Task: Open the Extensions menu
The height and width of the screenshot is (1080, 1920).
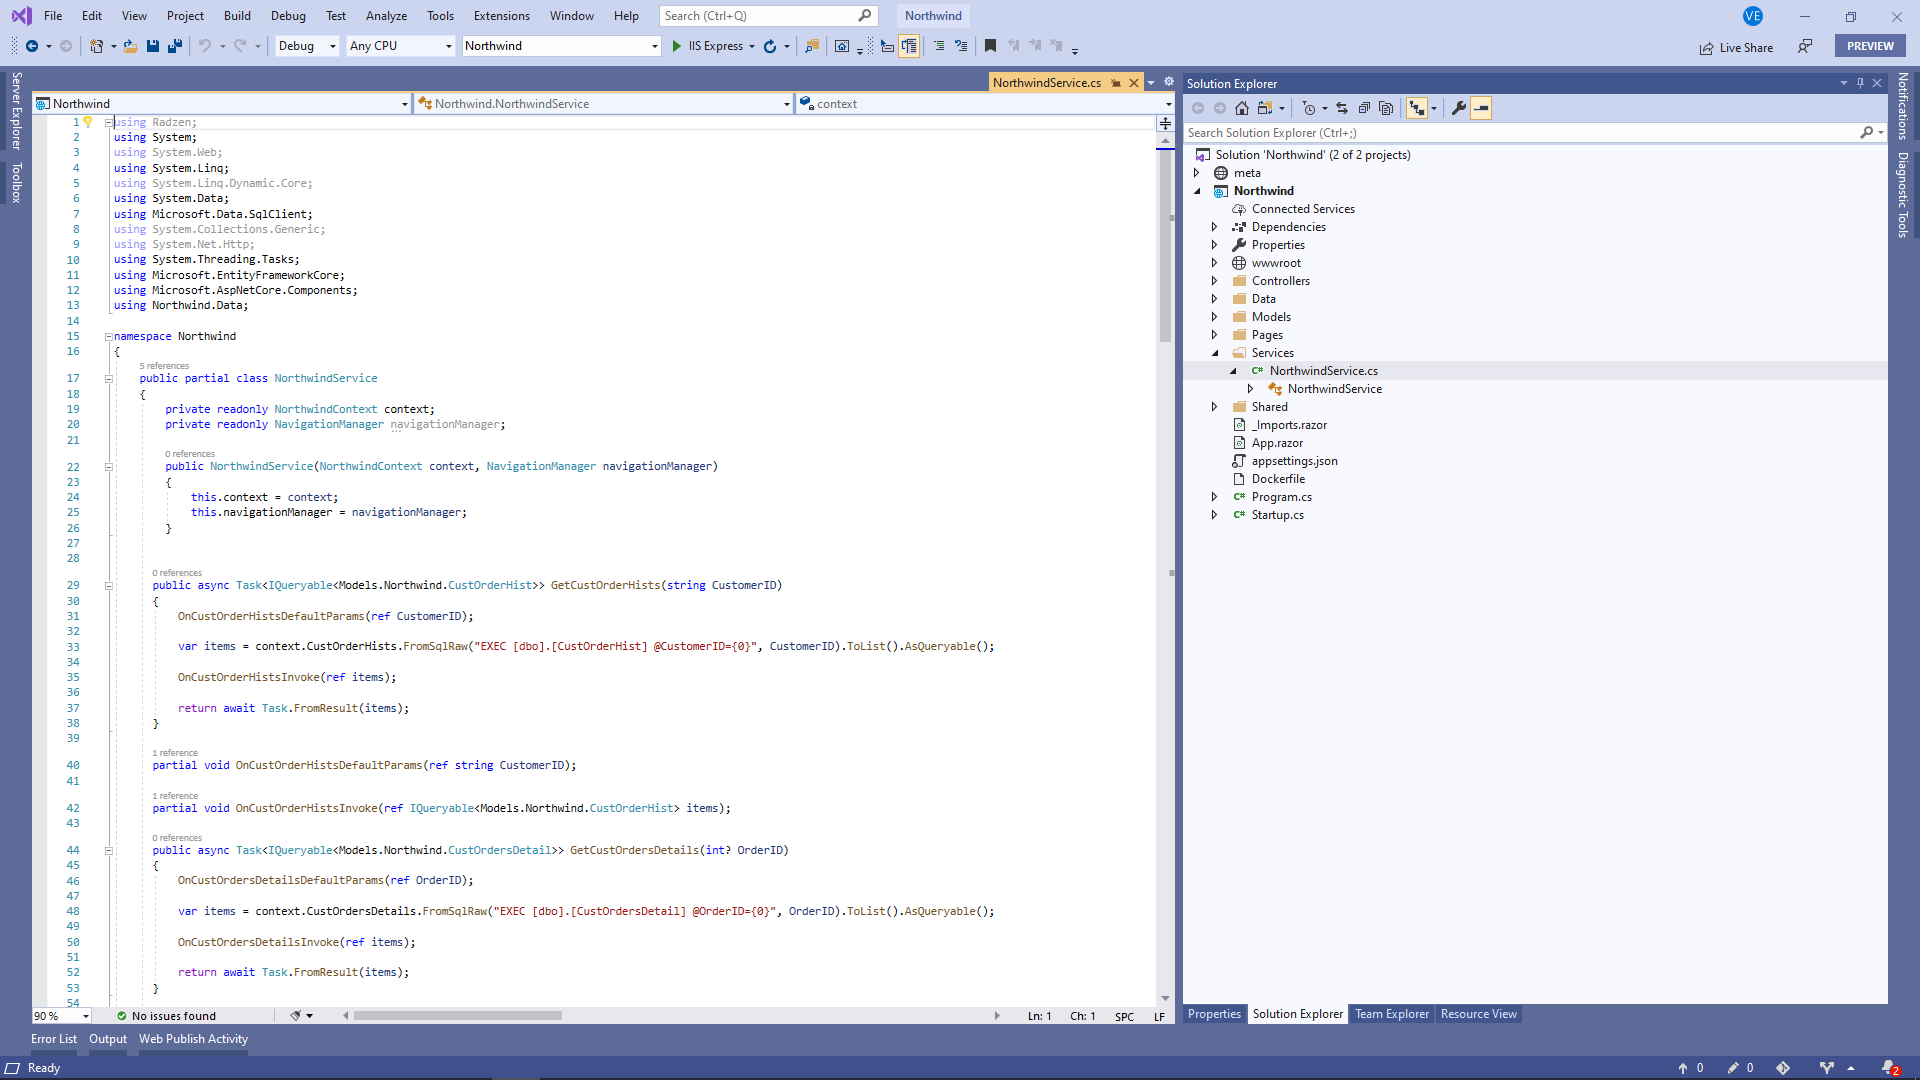Action: click(x=501, y=16)
